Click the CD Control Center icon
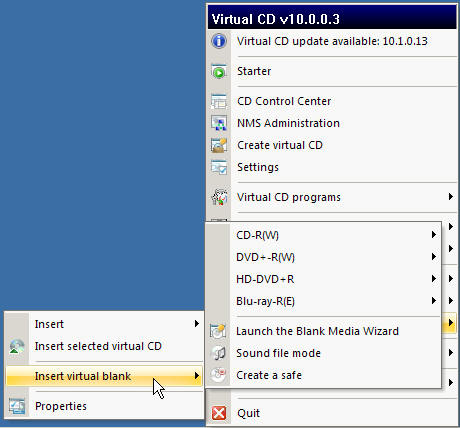The width and height of the screenshot is (460, 428). pos(219,101)
